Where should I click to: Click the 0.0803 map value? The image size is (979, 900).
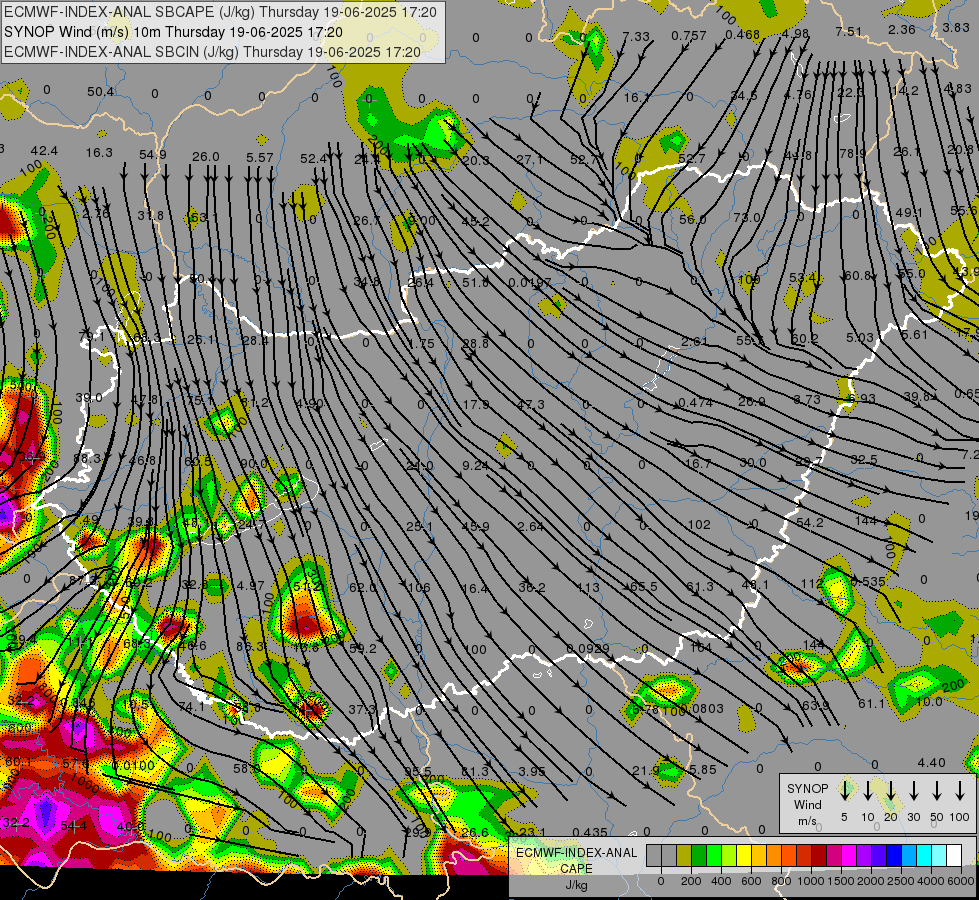(702, 708)
